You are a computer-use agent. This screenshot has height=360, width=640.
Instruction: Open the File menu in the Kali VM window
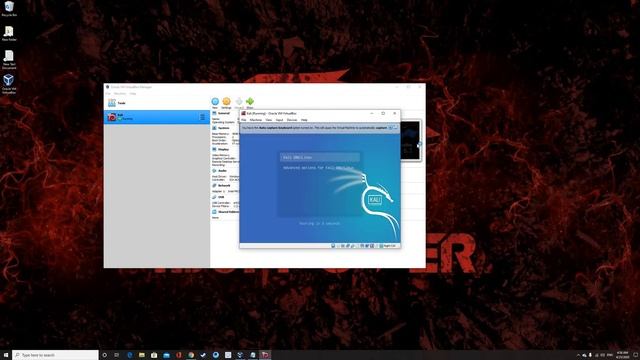(244, 120)
